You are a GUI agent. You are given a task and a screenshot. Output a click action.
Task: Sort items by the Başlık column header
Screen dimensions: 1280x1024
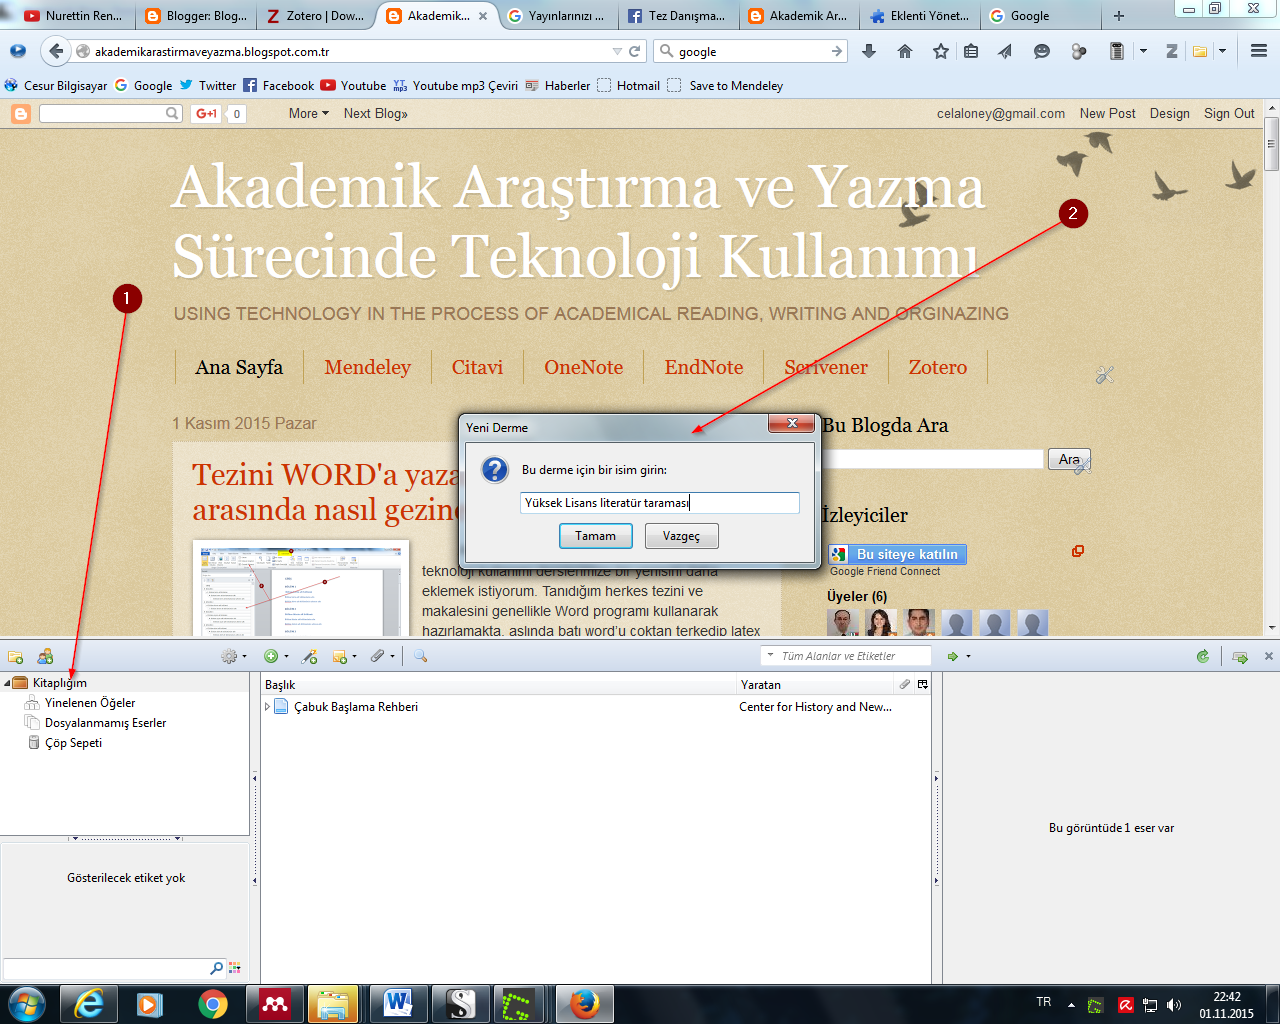click(x=498, y=685)
